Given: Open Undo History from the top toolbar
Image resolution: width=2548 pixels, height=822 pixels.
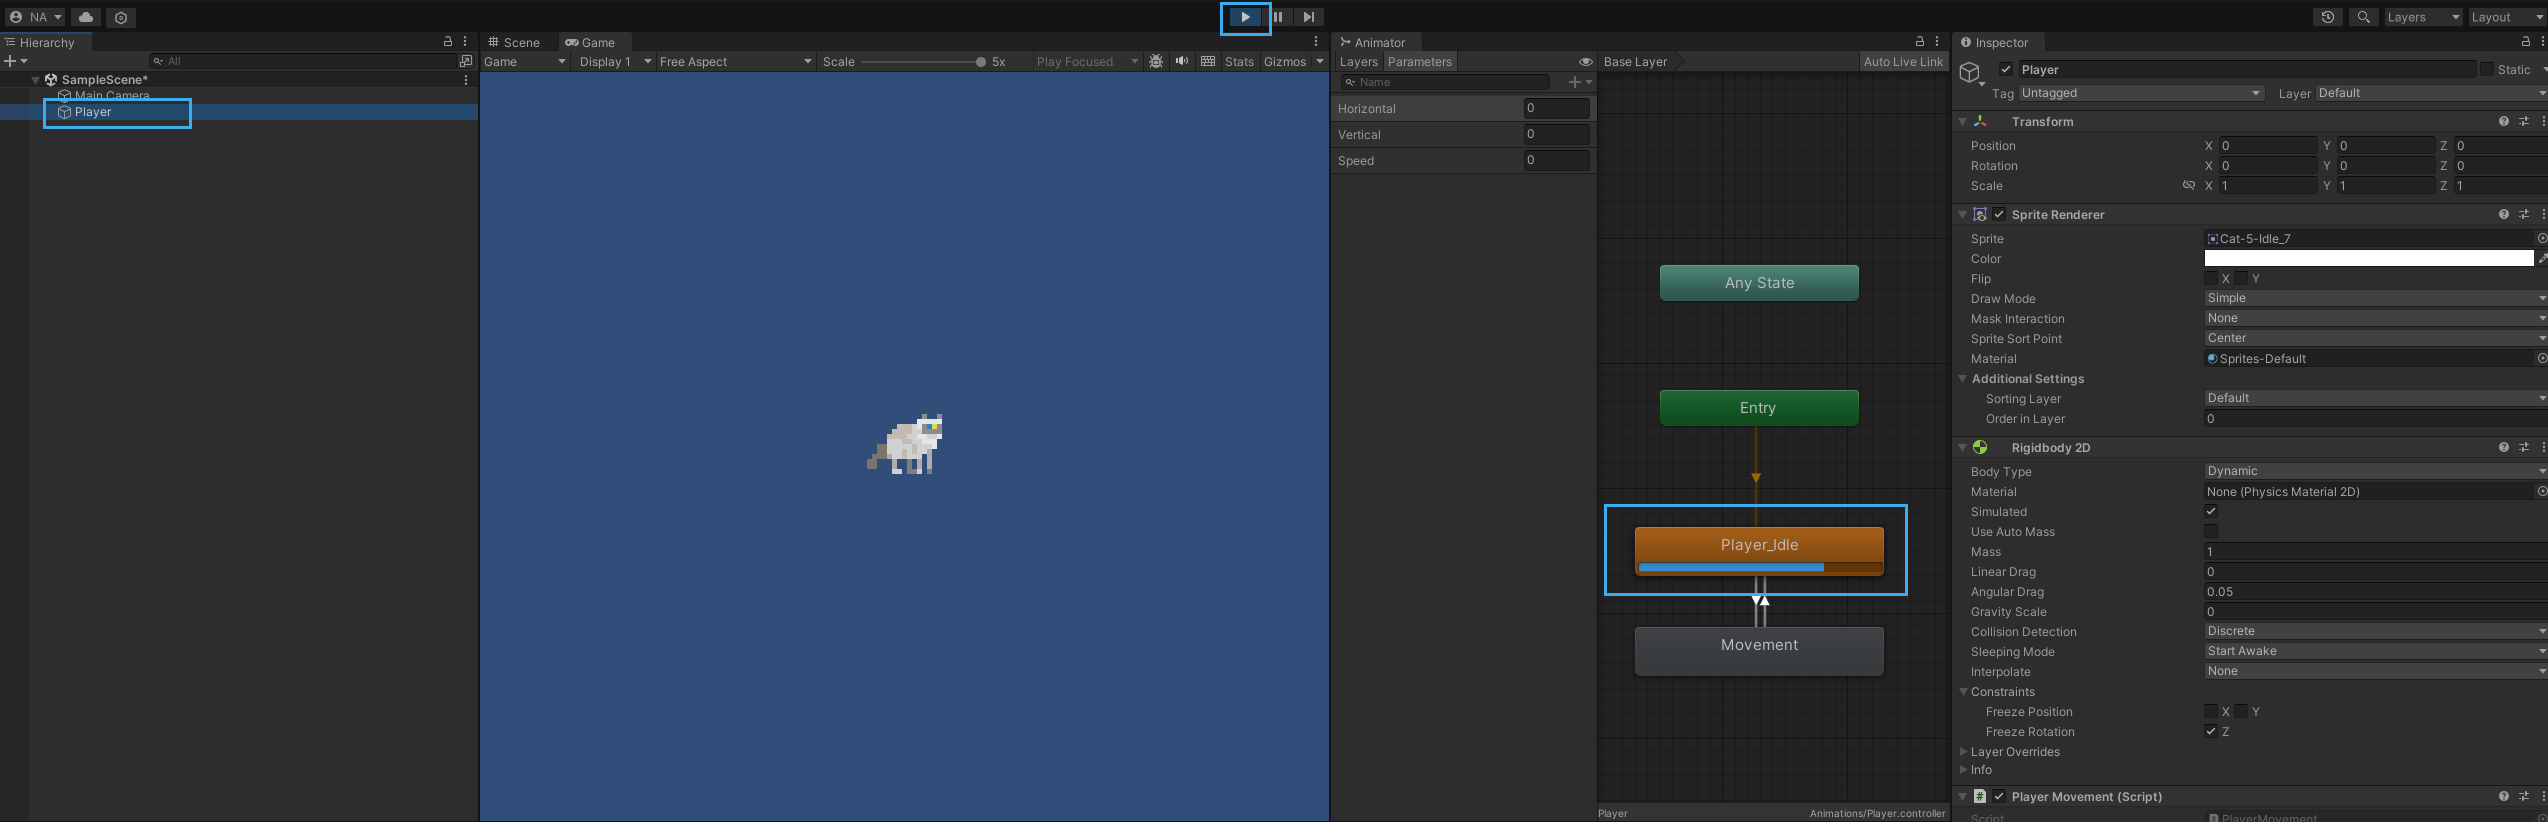Looking at the screenshot, I should coord(2328,17).
